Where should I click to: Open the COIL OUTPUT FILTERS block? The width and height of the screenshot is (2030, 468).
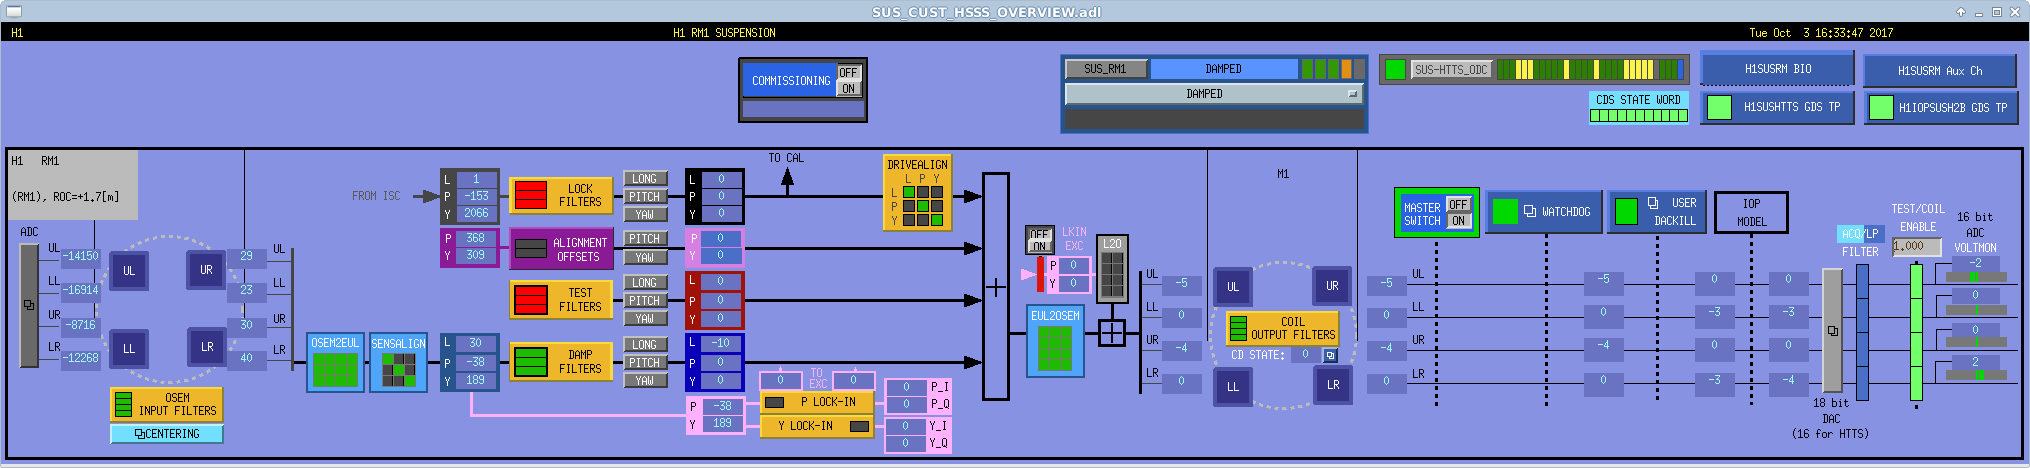[1282, 328]
